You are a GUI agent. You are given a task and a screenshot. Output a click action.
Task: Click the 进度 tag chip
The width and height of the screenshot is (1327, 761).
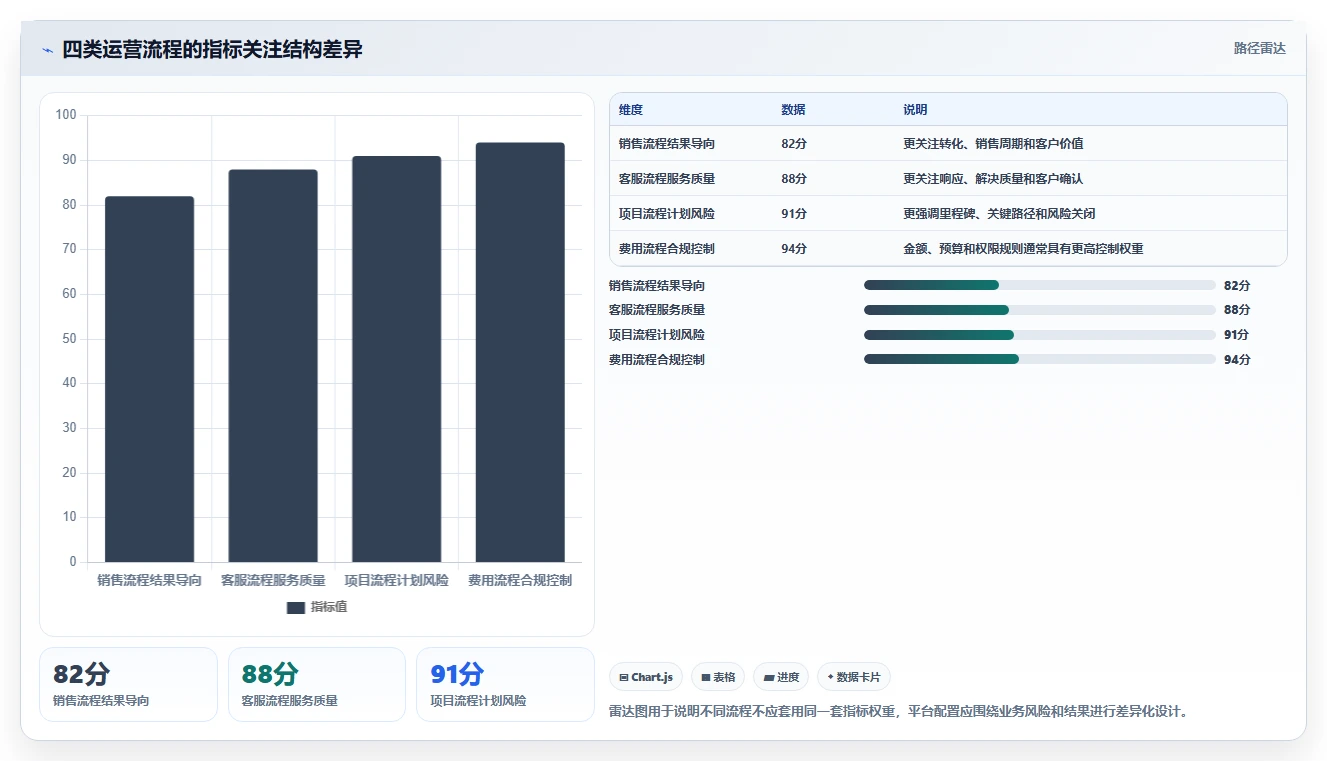(781, 677)
